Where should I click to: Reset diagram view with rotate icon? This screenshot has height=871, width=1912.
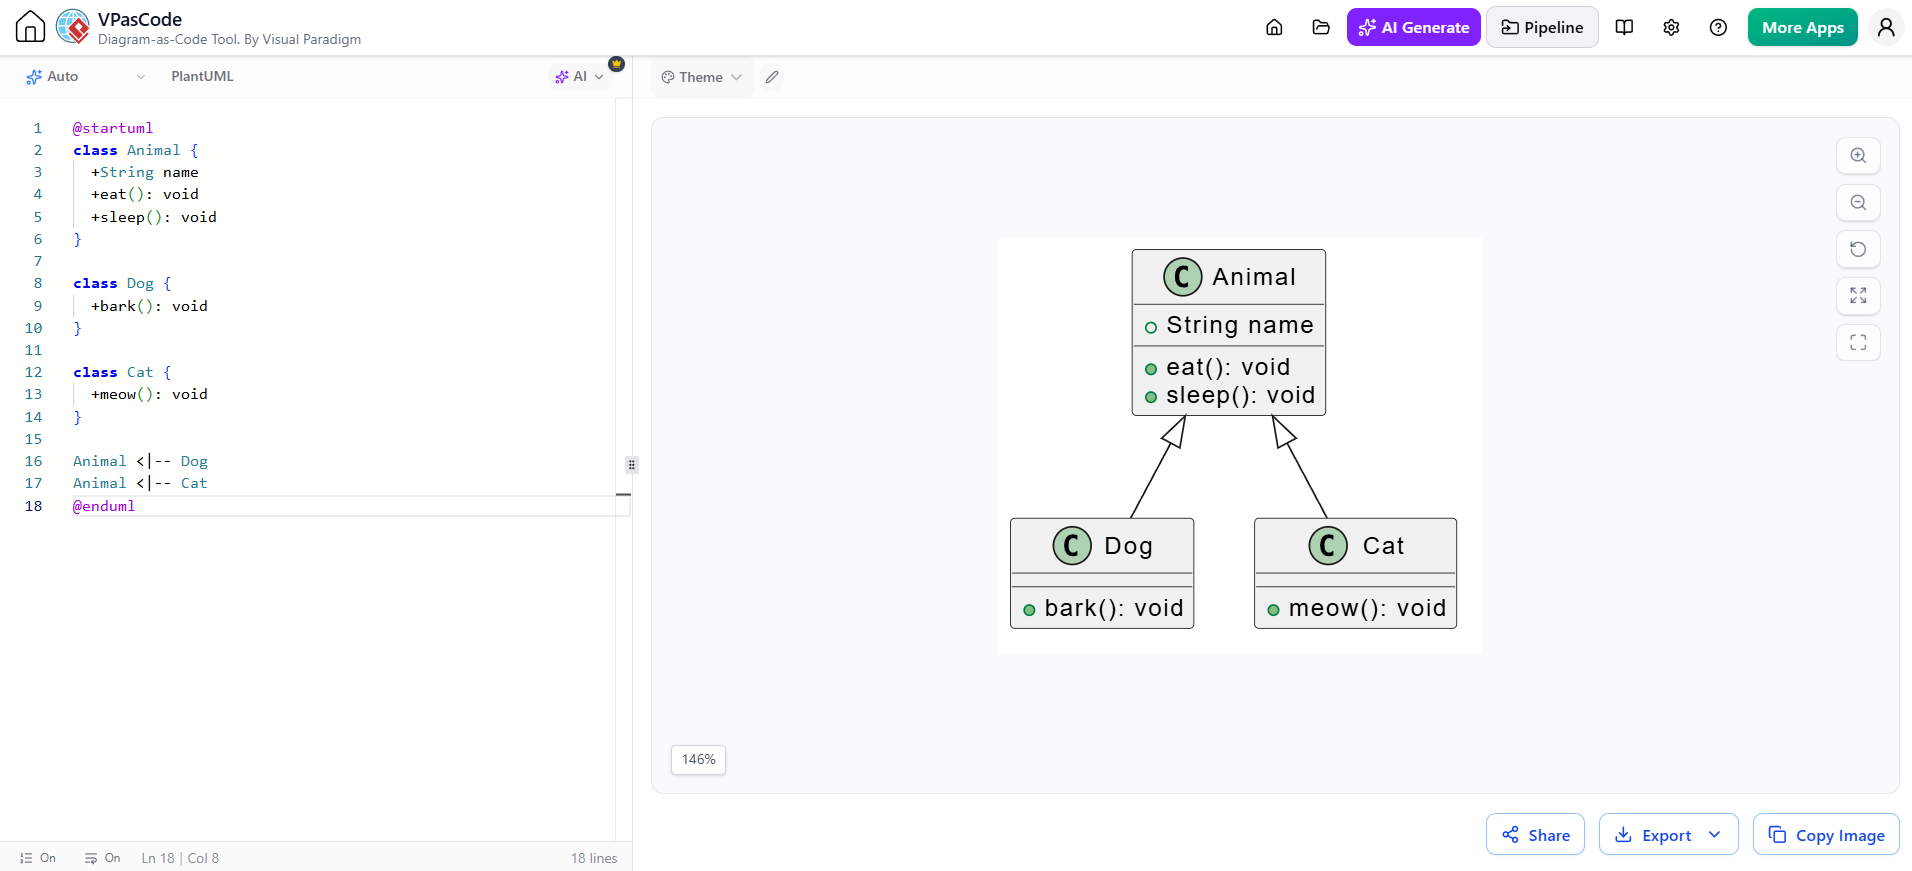pyautogui.click(x=1858, y=249)
